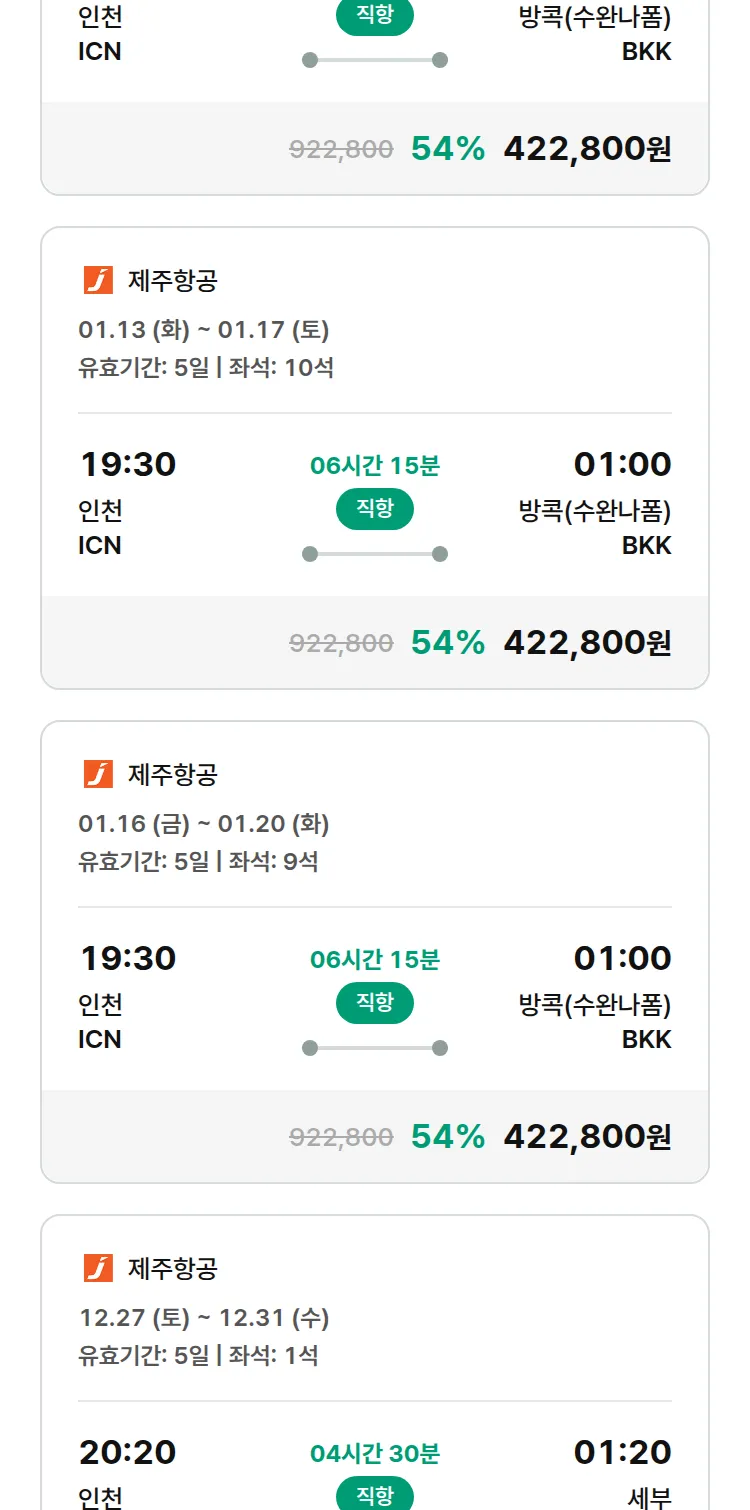750x1510 pixels.
Task: Select the 422,800원 price for 01.13 flight
Action: coord(587,642)
